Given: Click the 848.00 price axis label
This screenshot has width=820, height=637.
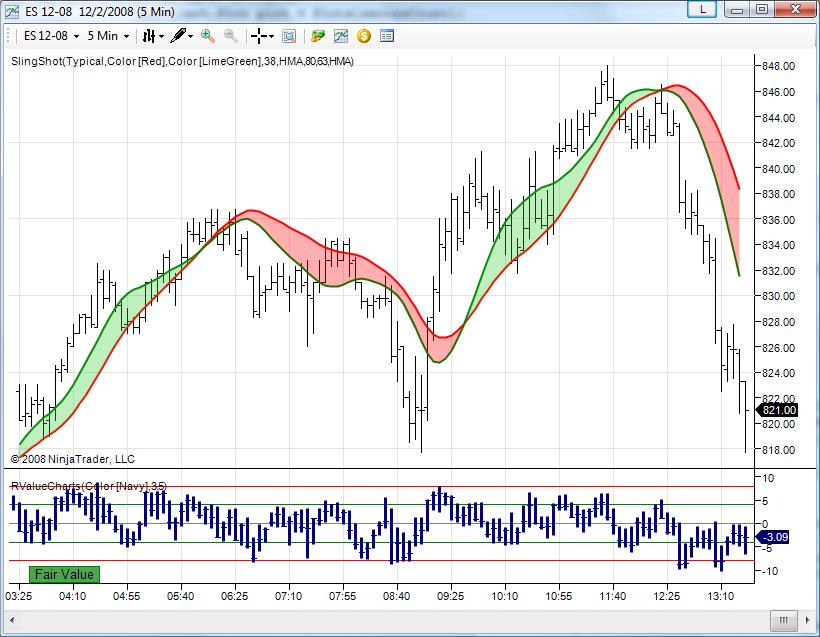Looking at the screenshot, I should click(779, 66).
